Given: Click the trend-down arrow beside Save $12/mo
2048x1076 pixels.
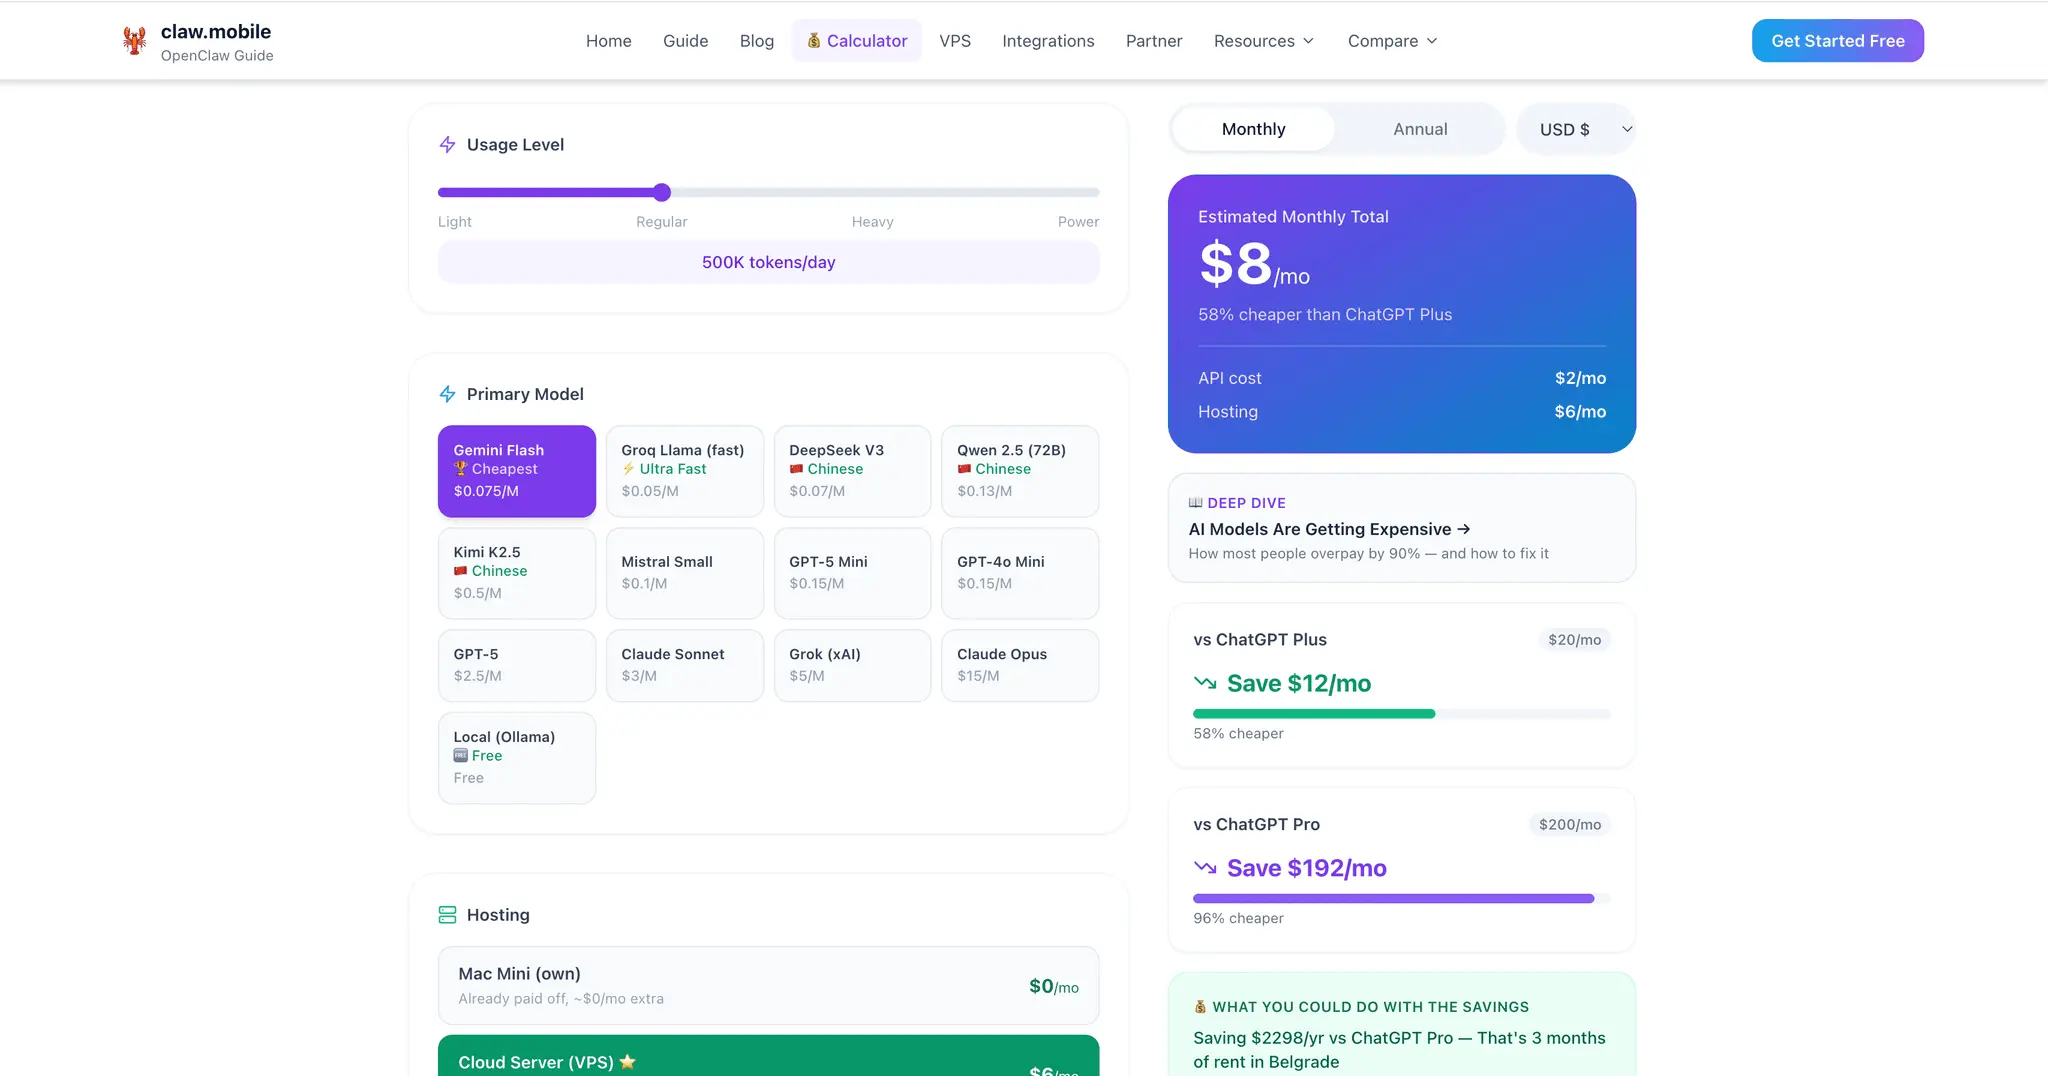Looking at the screenshot, I should pos(1205,683).
